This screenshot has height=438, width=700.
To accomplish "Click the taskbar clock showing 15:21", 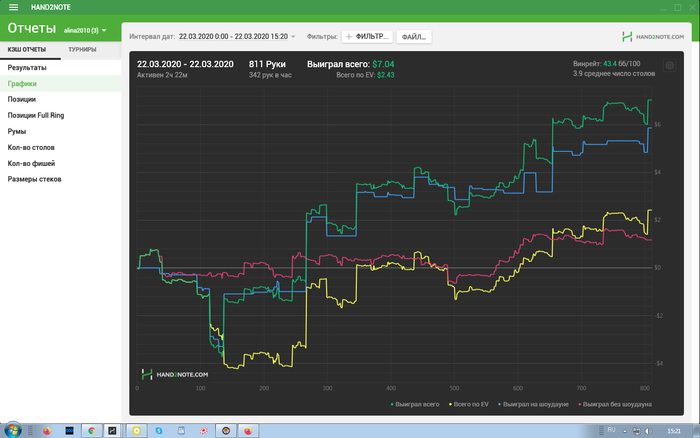I will pos(674,431).
